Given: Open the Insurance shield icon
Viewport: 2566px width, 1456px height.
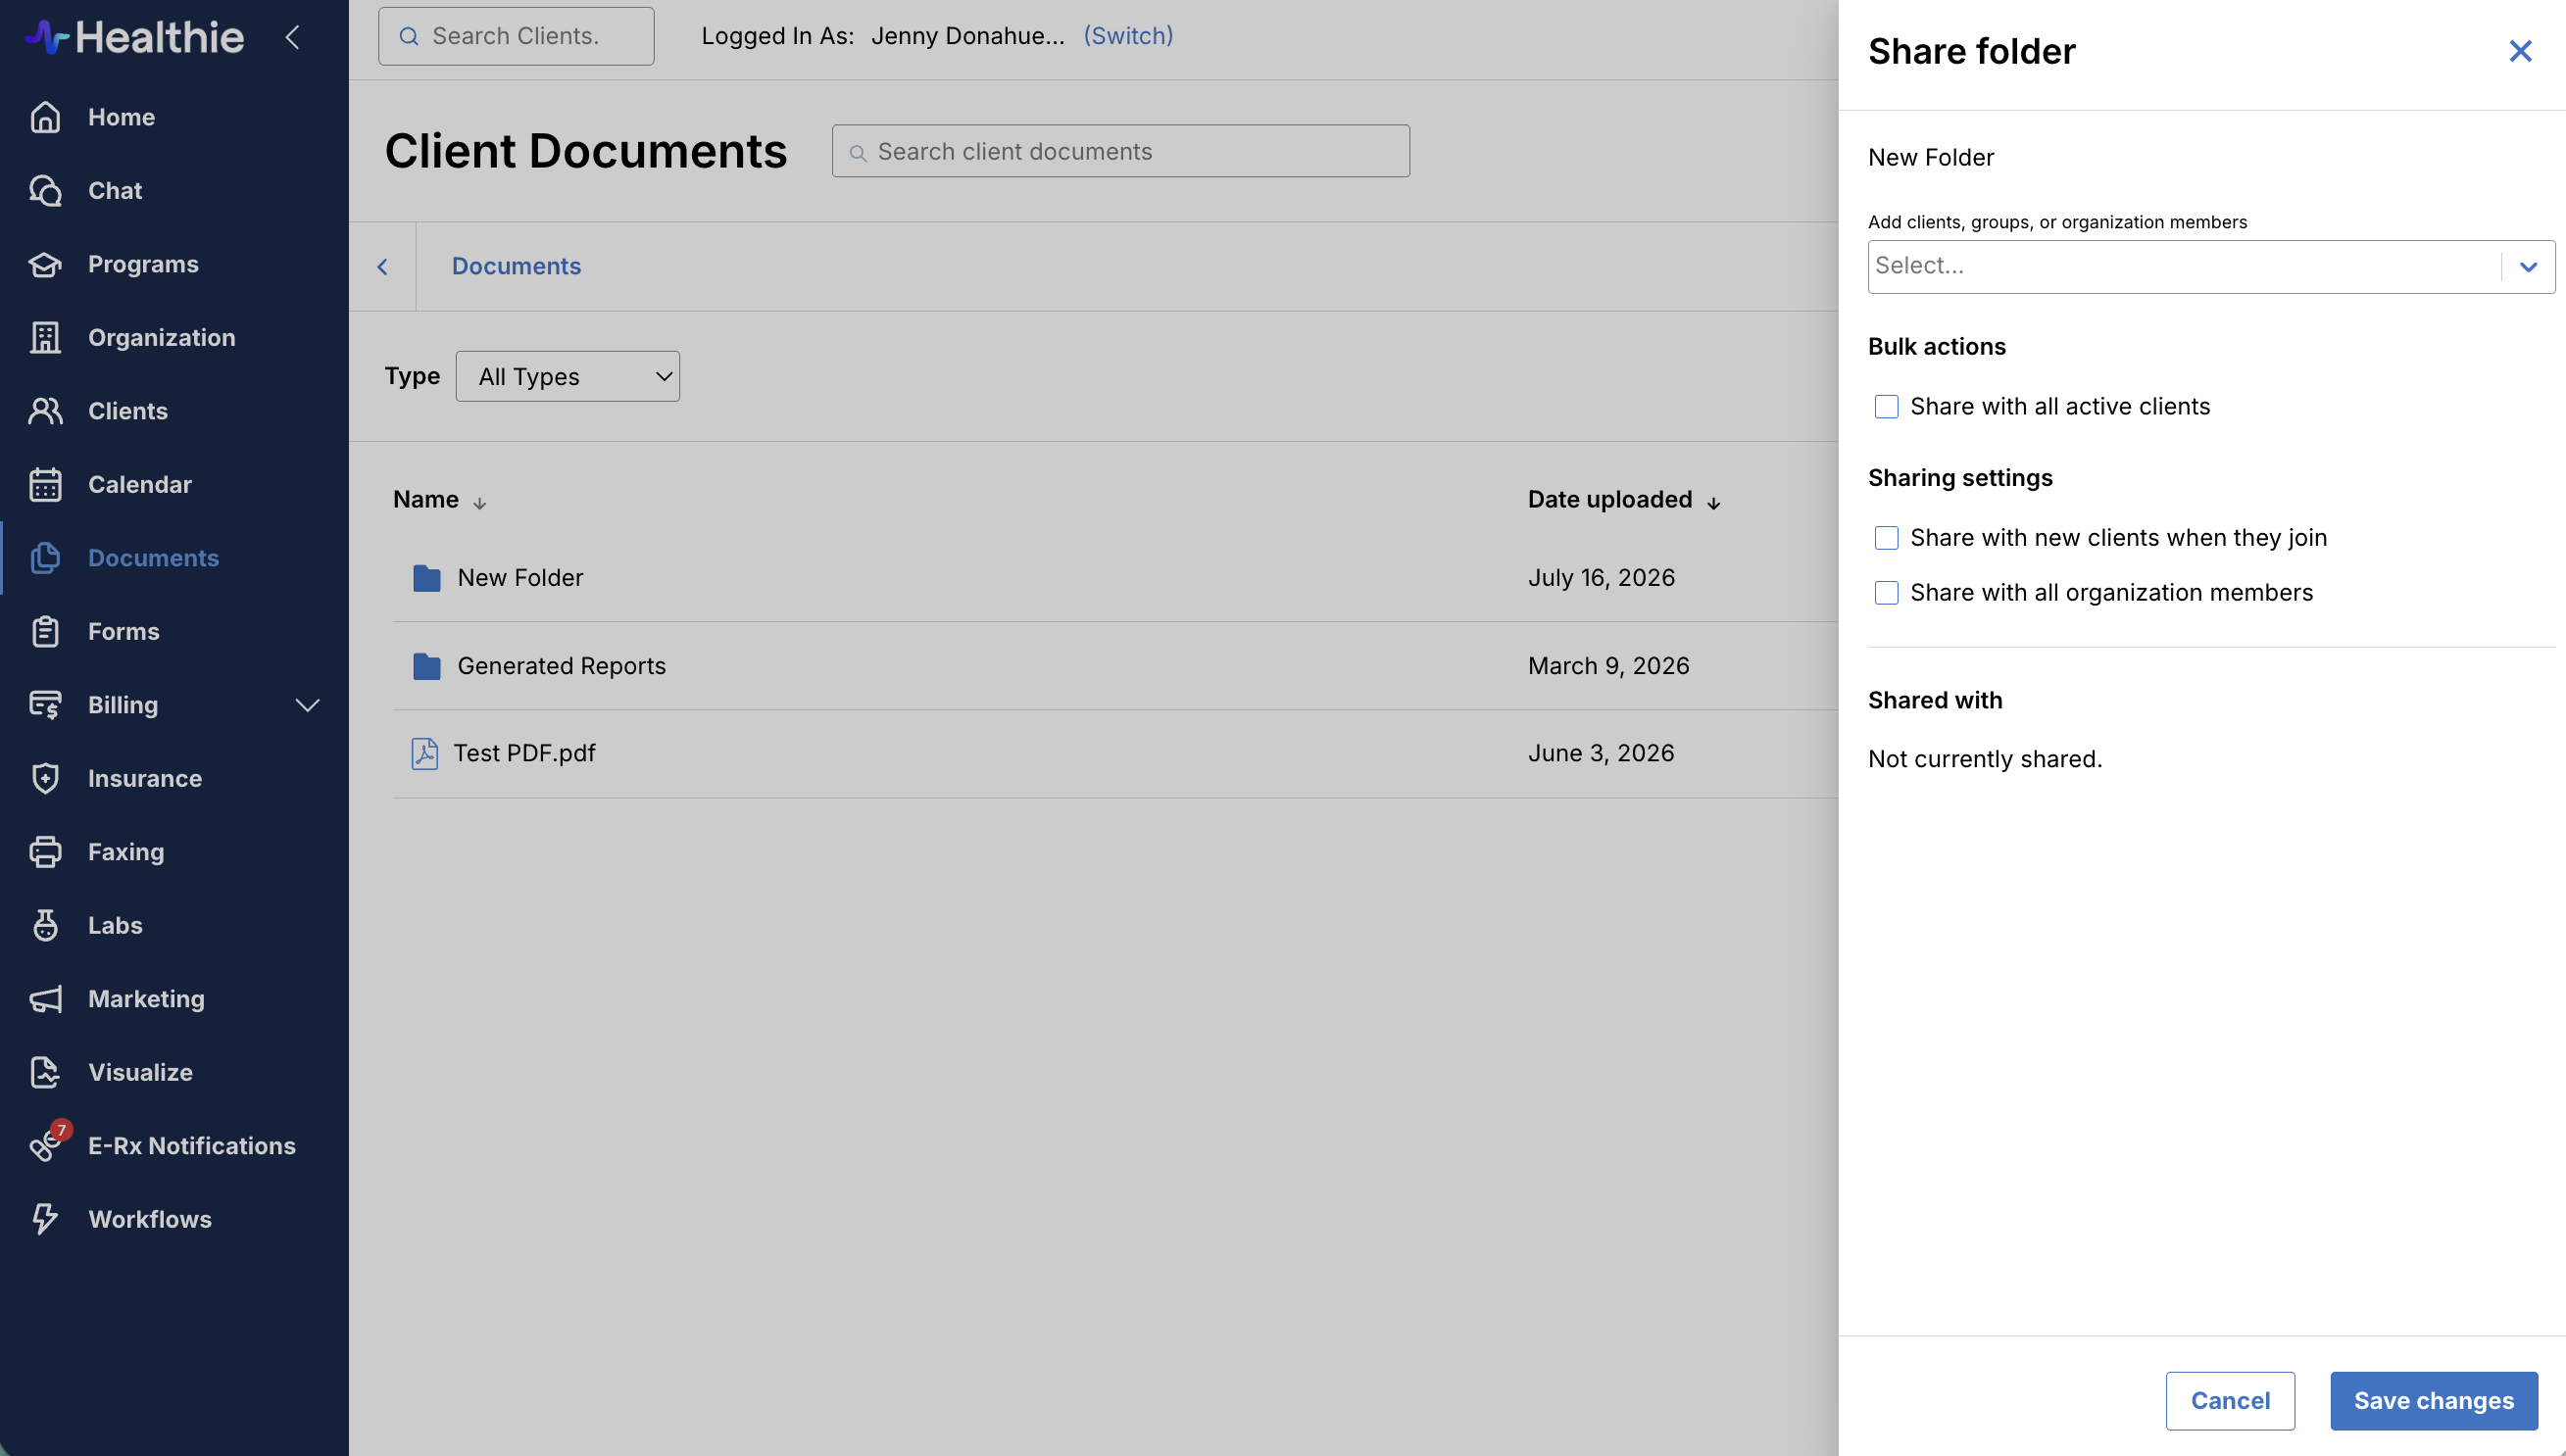Looking at the screenshot, I should pyautogui.click(x=45, y=778).
